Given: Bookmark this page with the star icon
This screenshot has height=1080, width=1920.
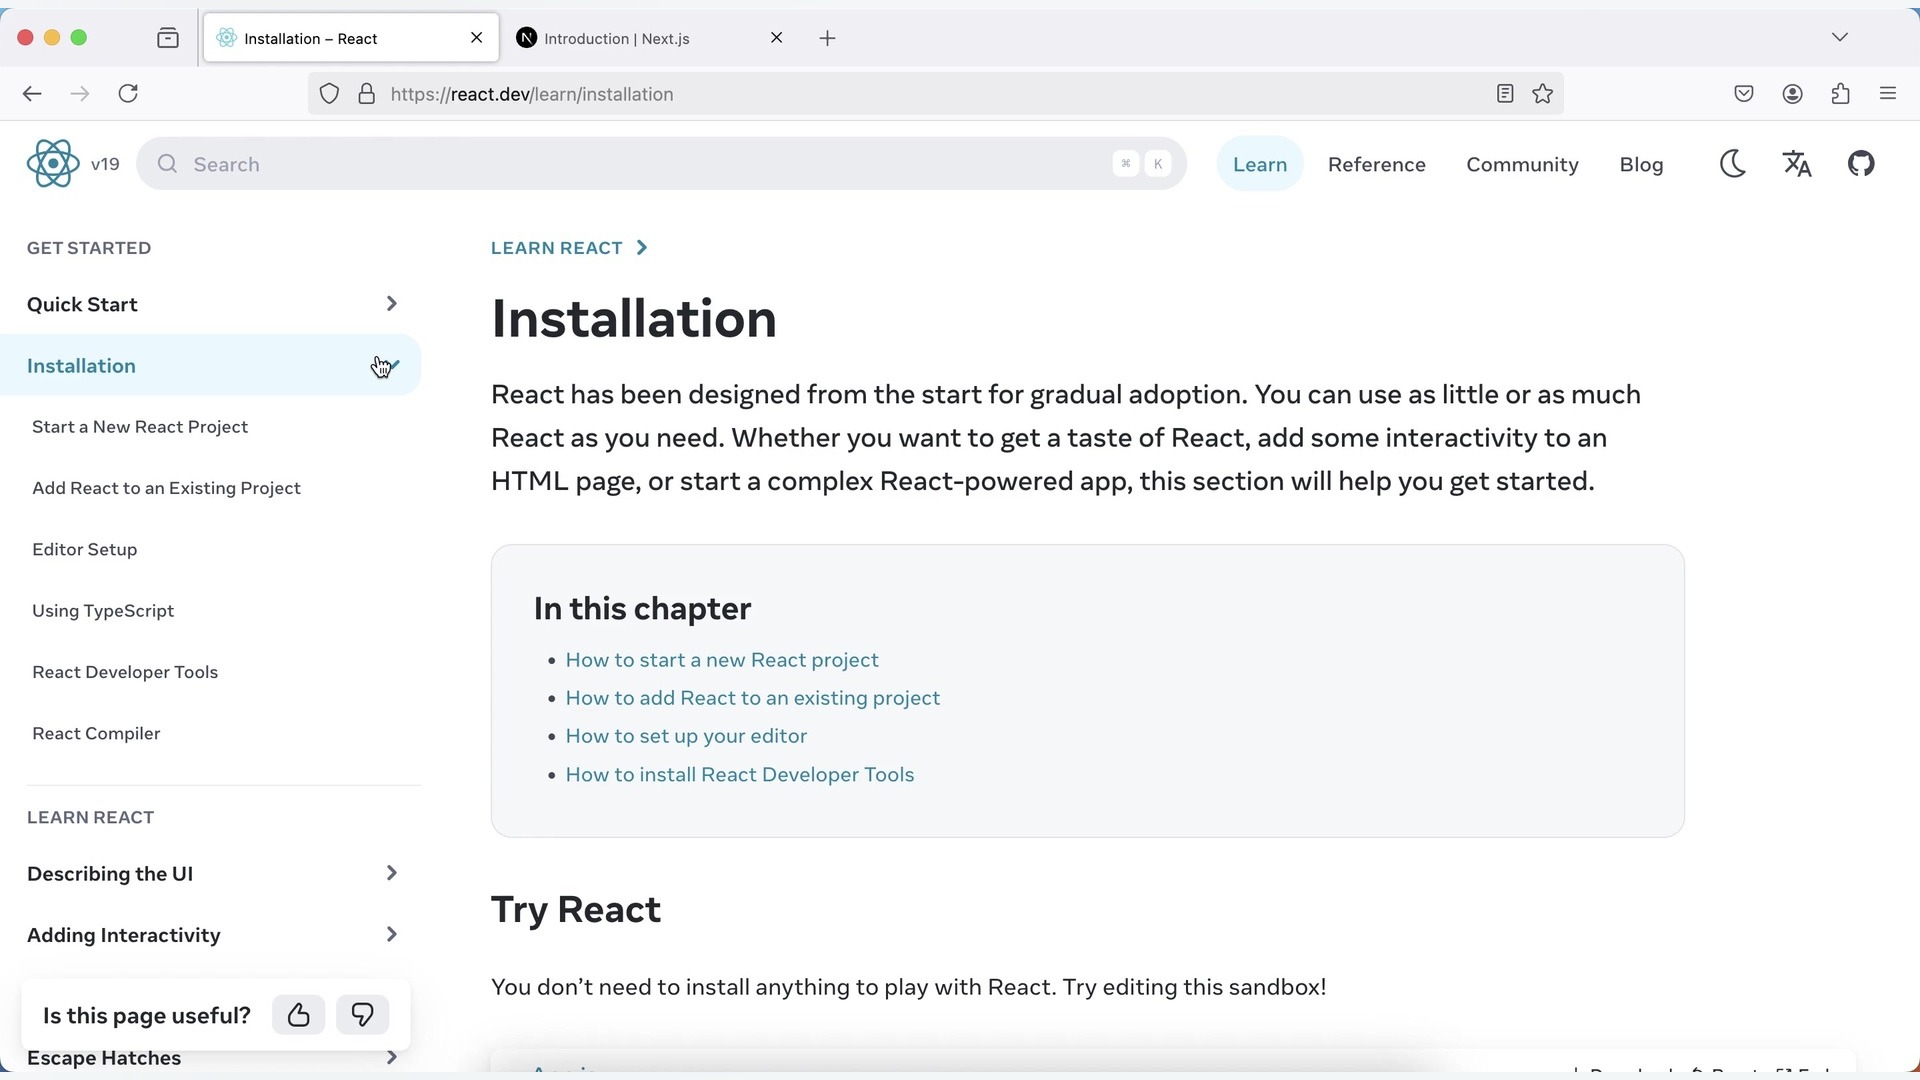Looking at the screenshot, I should point(1543,94).
